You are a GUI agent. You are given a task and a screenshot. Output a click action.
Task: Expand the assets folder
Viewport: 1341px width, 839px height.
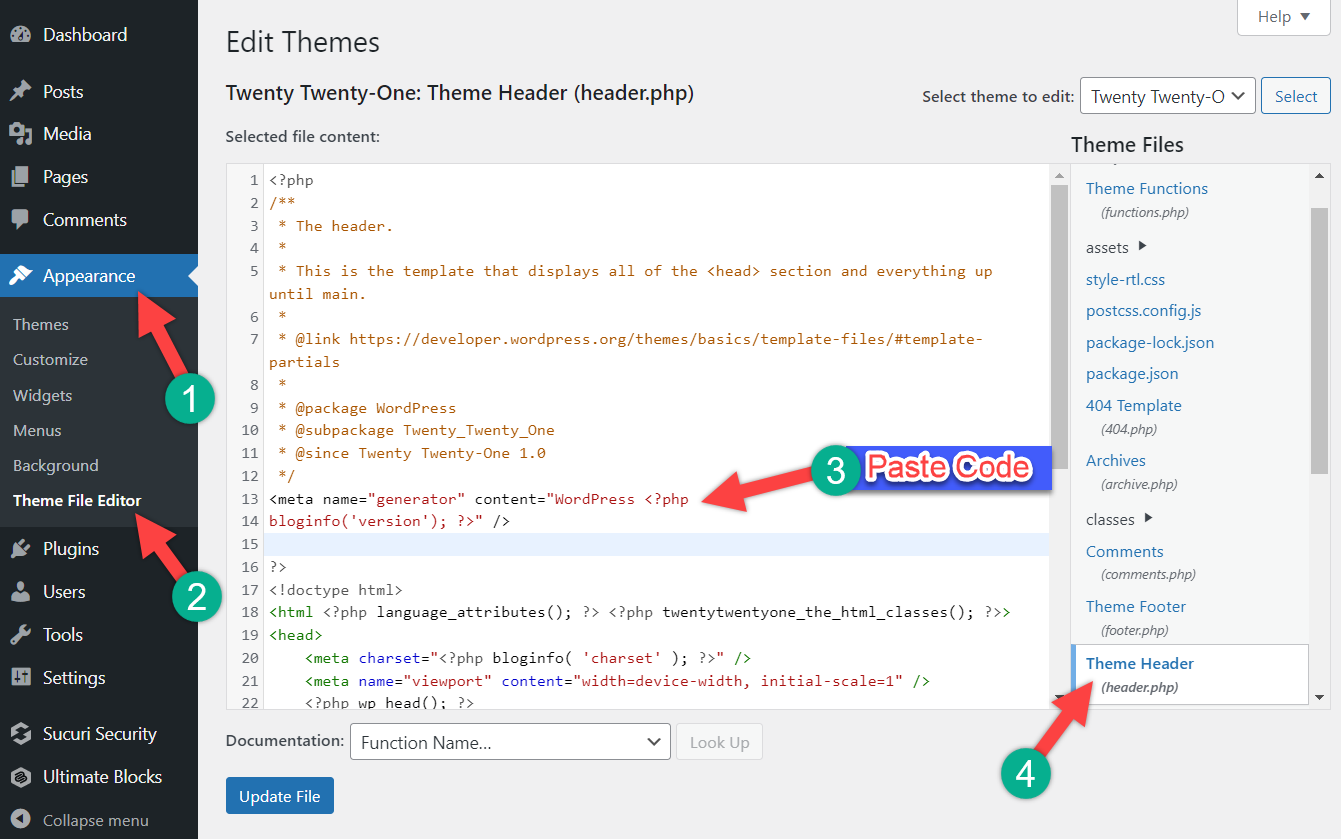coord(1143,246)
